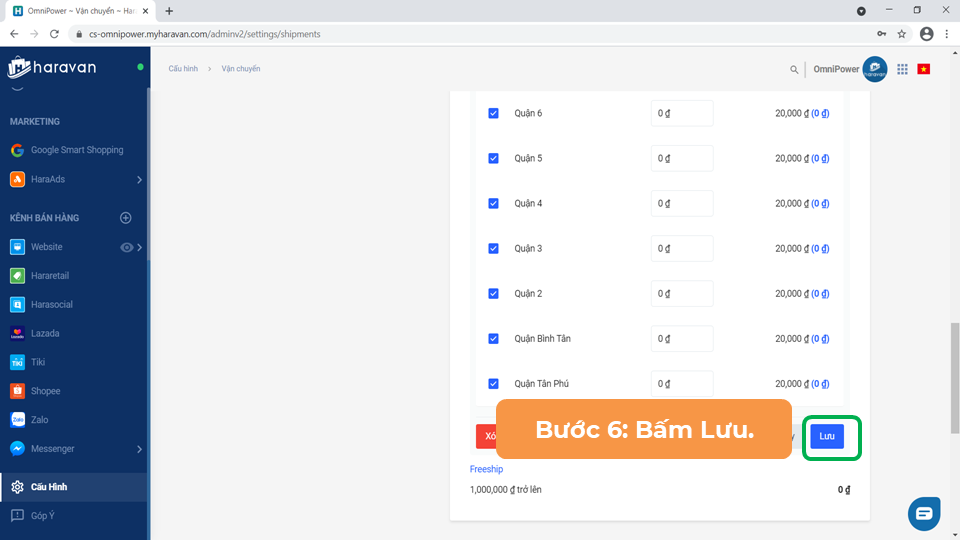Viewport: 960px width, 540px height.
Task: Open the Freeship link
Action: pyautogui.click(x=486, y=469)
